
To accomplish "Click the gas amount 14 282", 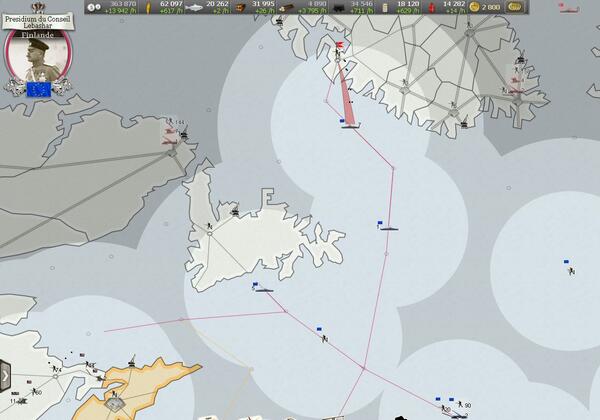I will [x=454, y=4].
